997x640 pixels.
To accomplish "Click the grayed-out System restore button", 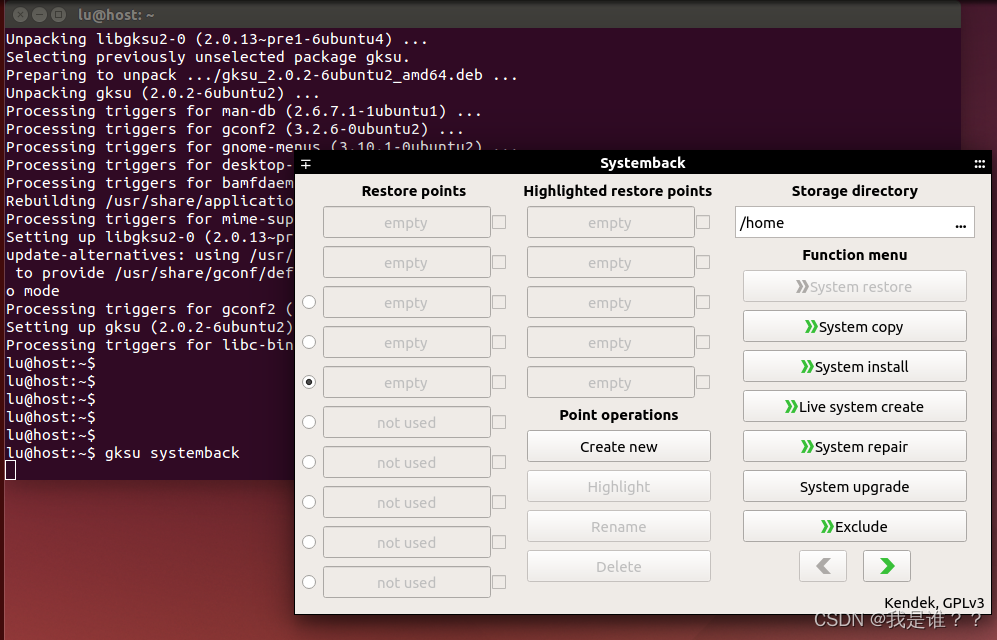I will [855, 287].
